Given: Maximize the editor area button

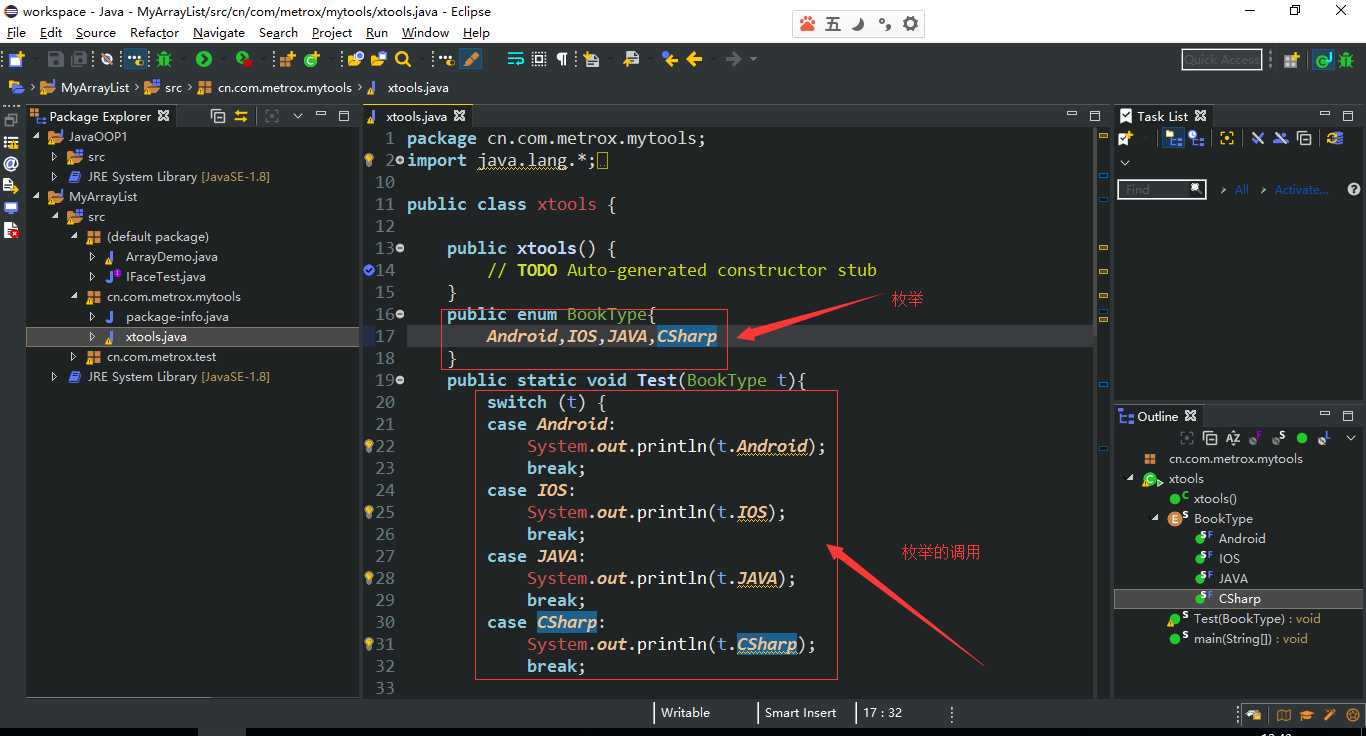Looking at the screenshot, I should [1095, 116].
